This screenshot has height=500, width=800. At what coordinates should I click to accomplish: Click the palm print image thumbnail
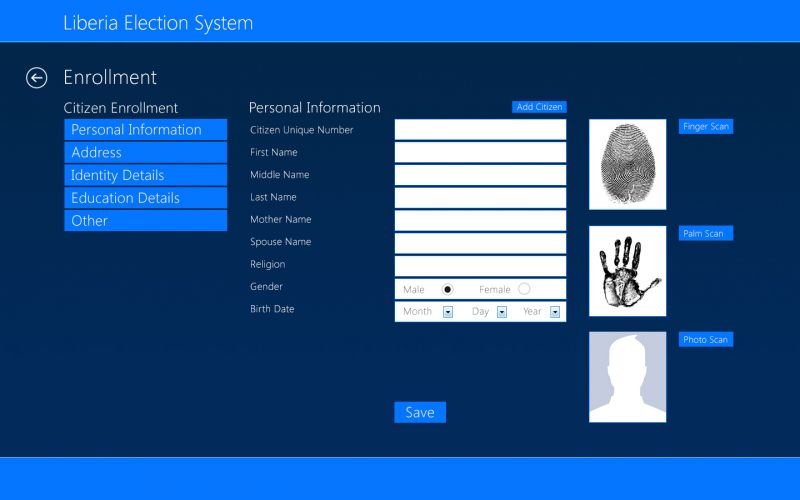point(628,271)
